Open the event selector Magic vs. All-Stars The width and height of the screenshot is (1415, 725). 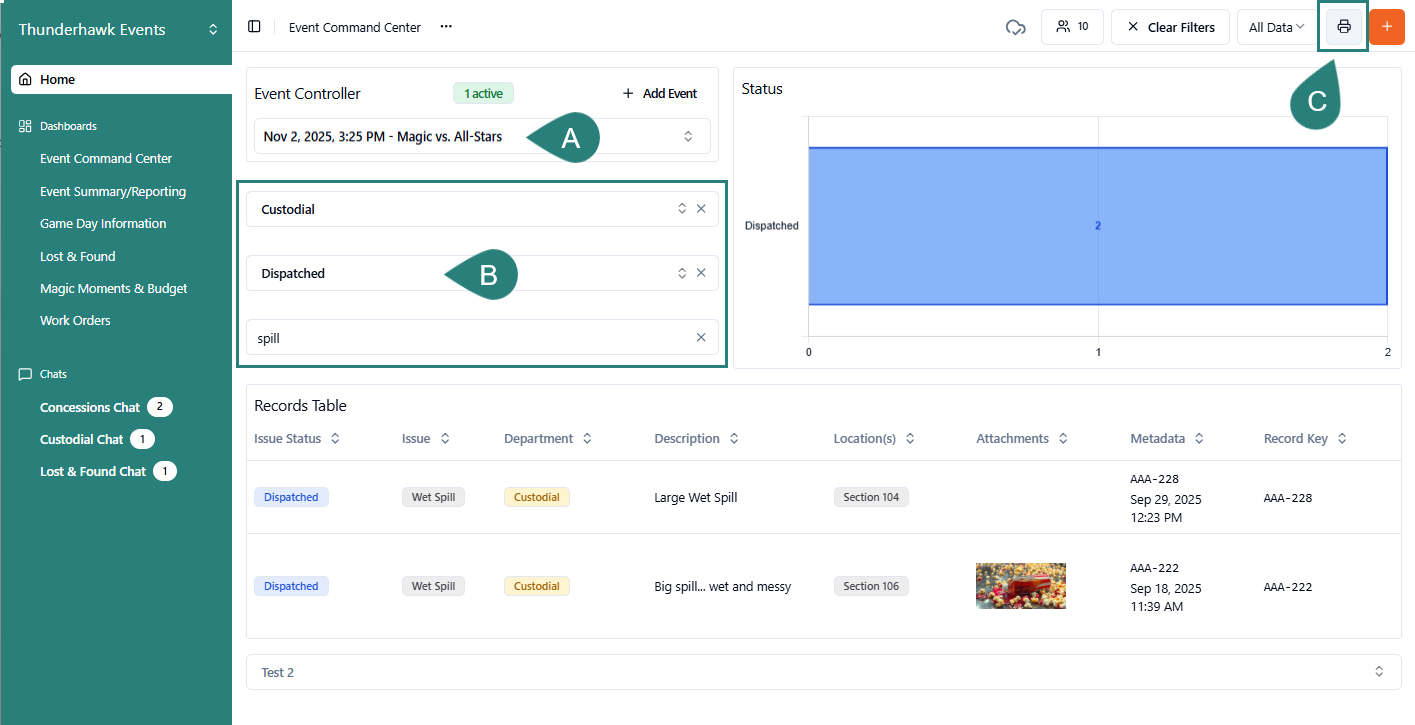[x=482, y=136]
